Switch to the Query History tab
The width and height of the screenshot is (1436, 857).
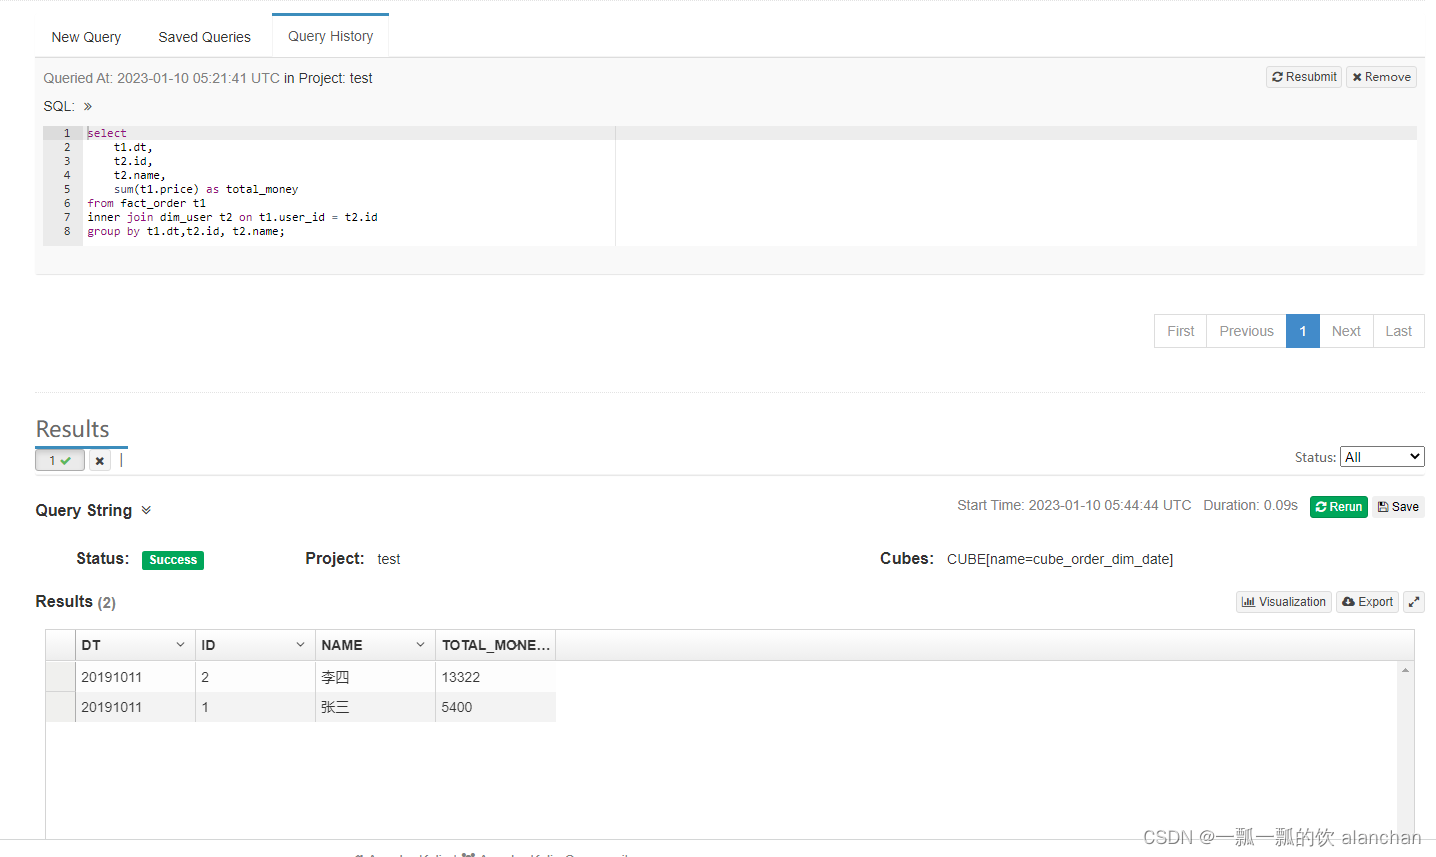(x=330, y=36)
